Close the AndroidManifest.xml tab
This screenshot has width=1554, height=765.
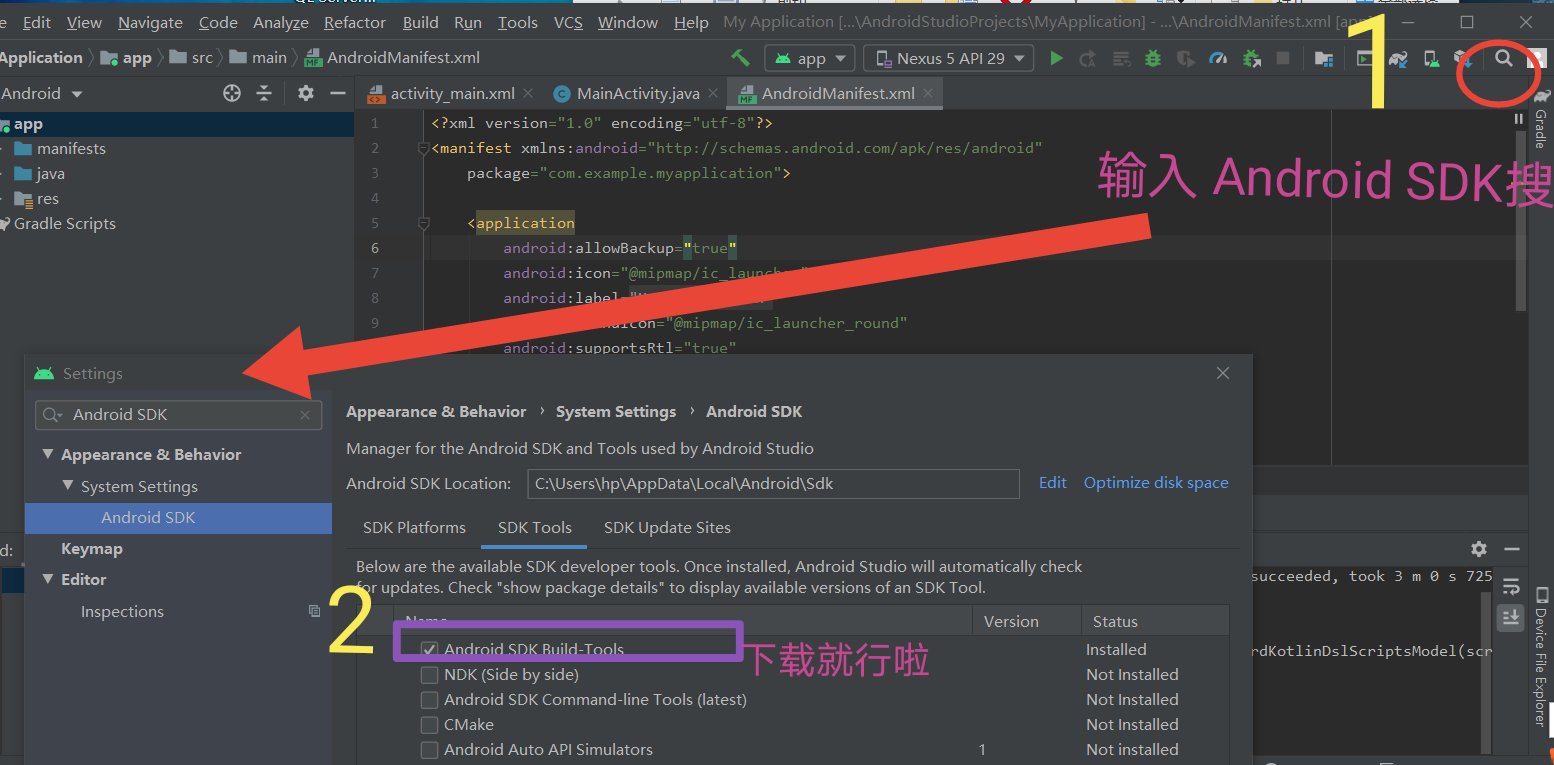point(928,93)
